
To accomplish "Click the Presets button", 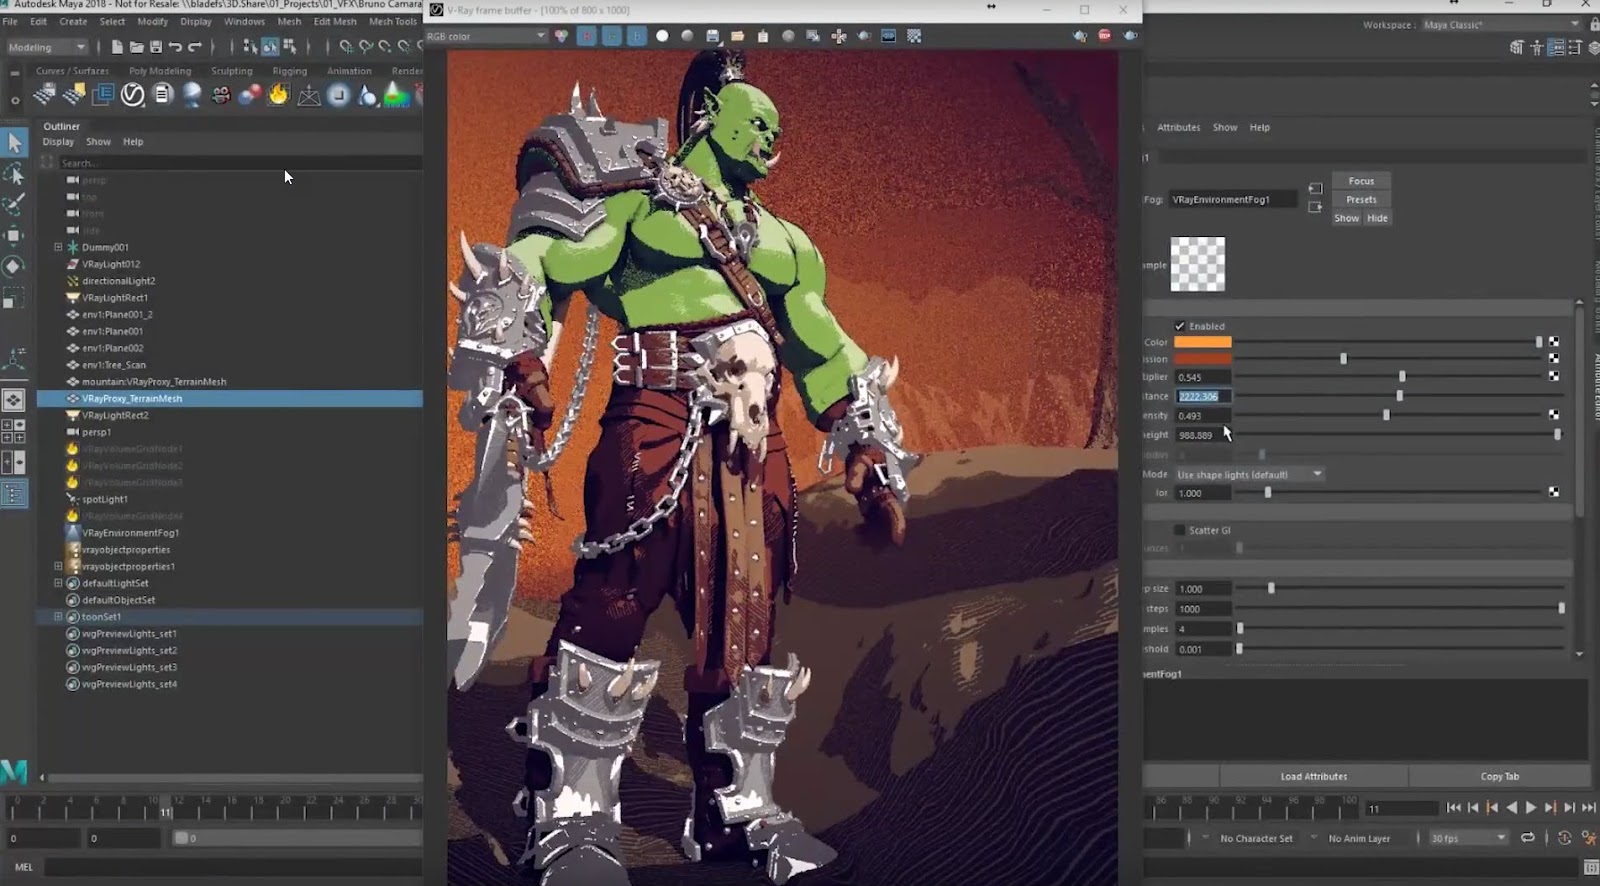I will (1361, 199).
